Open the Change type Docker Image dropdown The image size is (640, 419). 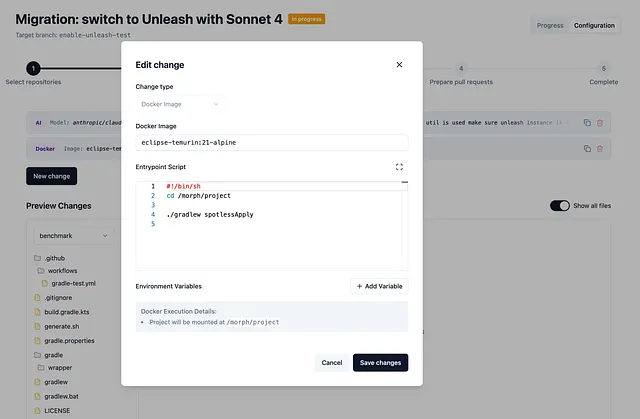(x=180, y=104)
